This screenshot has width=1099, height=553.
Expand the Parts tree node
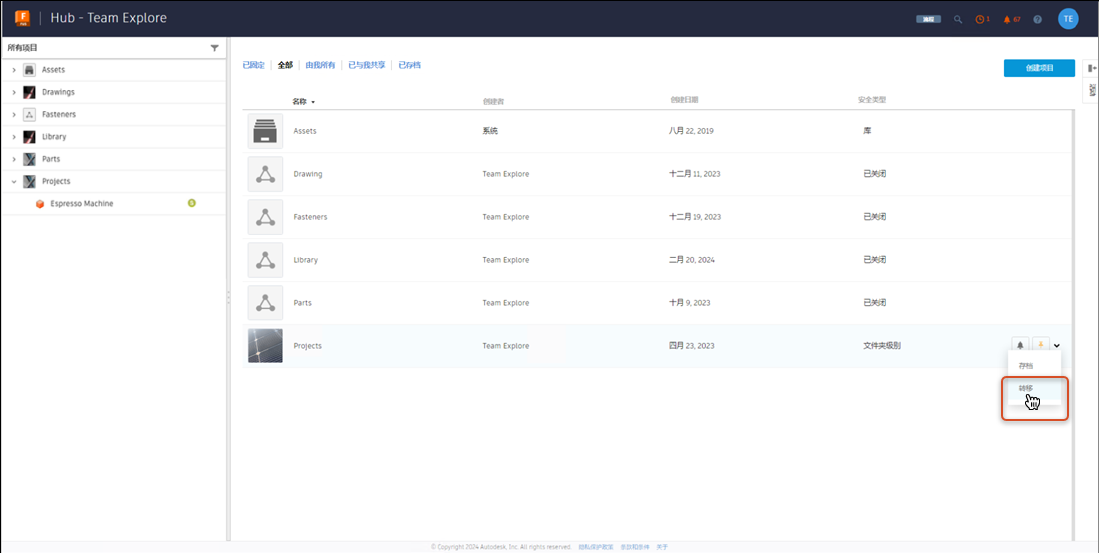[x=14, y=159]
